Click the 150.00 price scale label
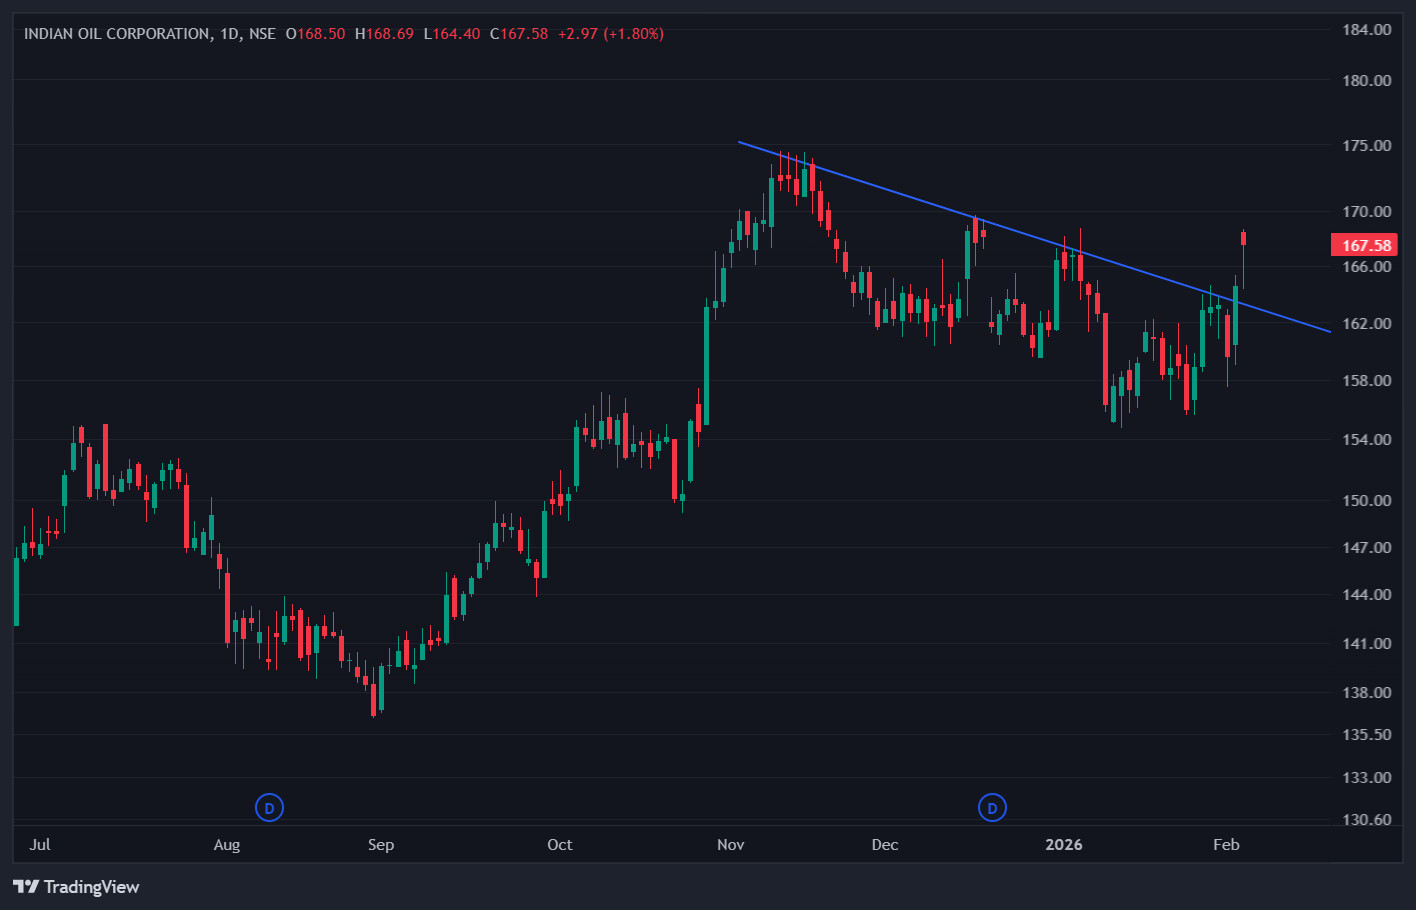Image resolution: width=1416 pixels, height=910 pixels. click(1366, 500)
